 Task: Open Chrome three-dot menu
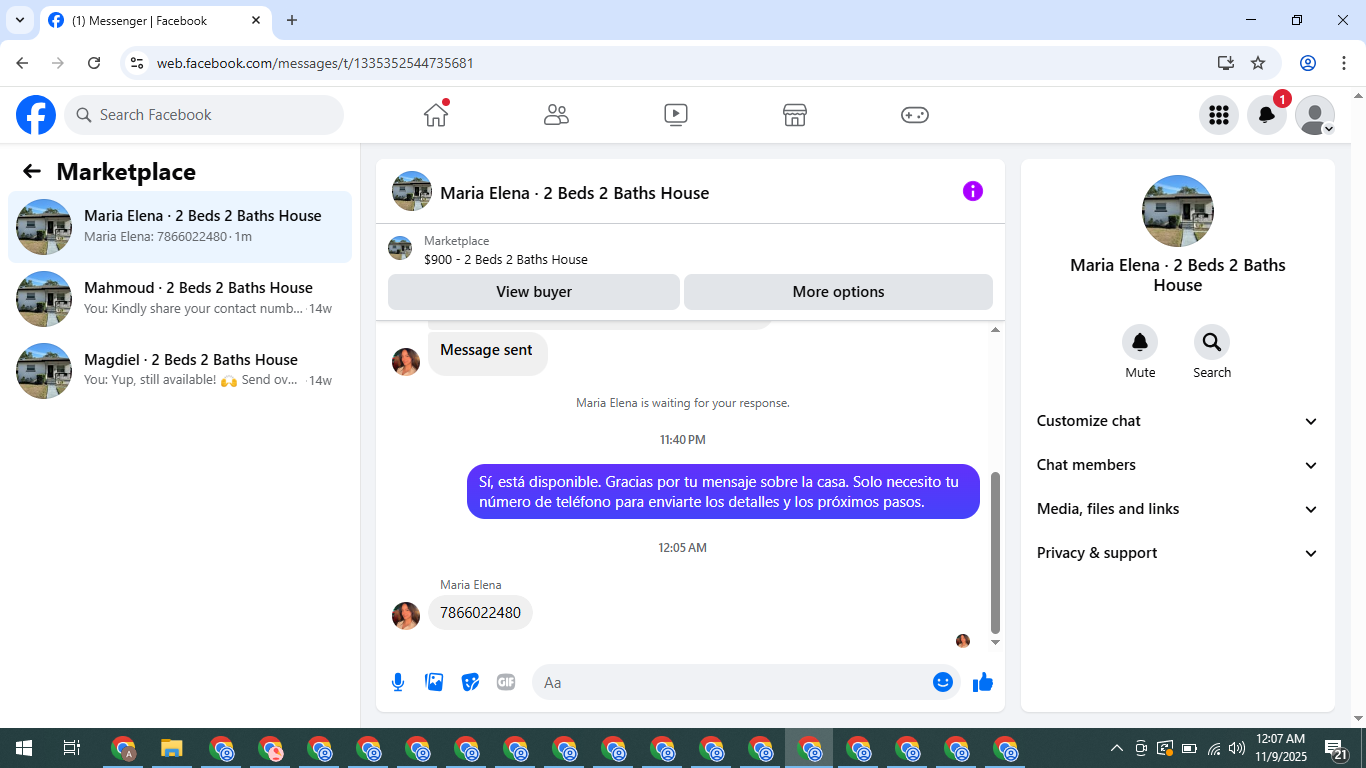(1342, 63)
